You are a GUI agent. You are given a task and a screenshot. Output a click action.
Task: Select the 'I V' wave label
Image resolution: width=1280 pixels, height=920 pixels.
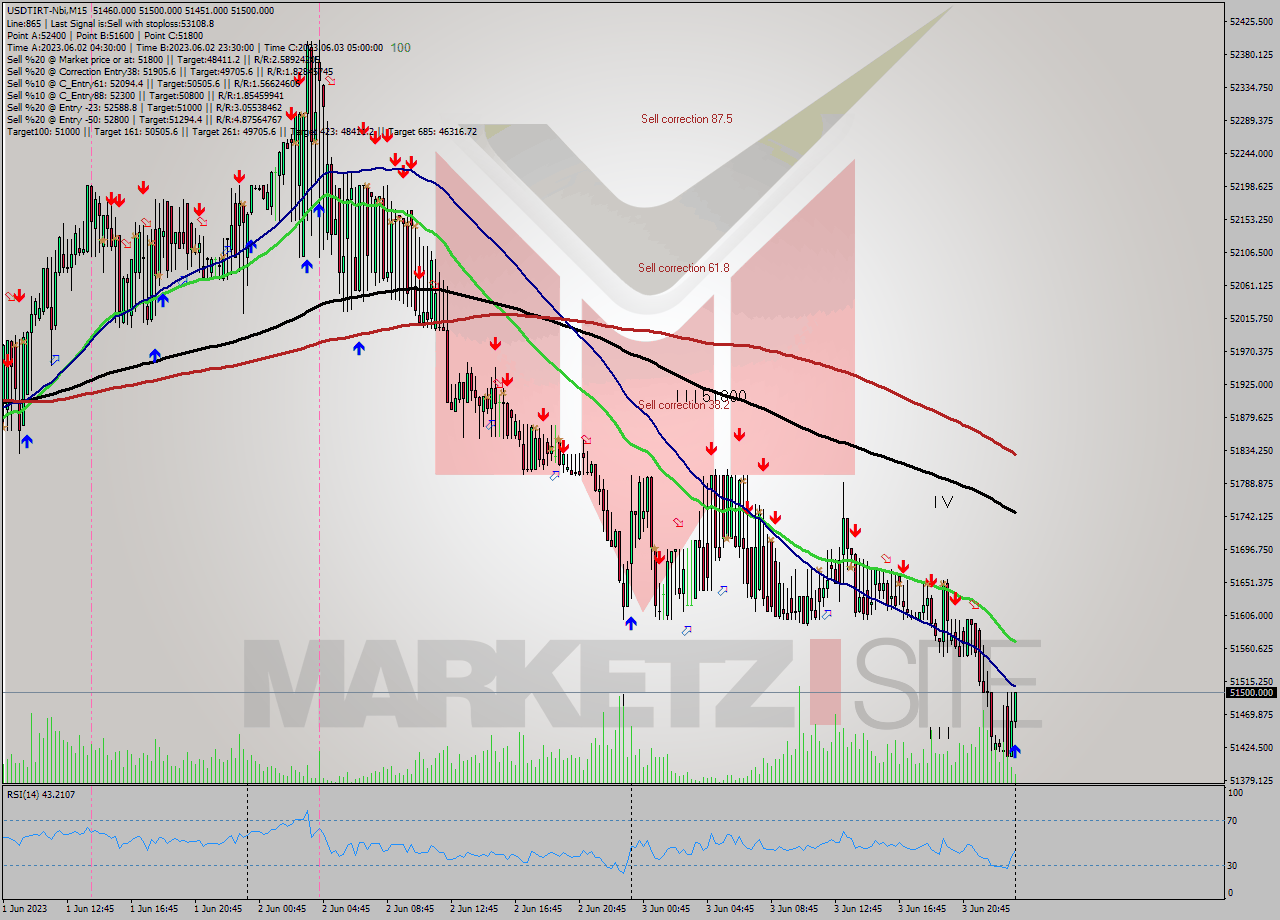[943, 502]
